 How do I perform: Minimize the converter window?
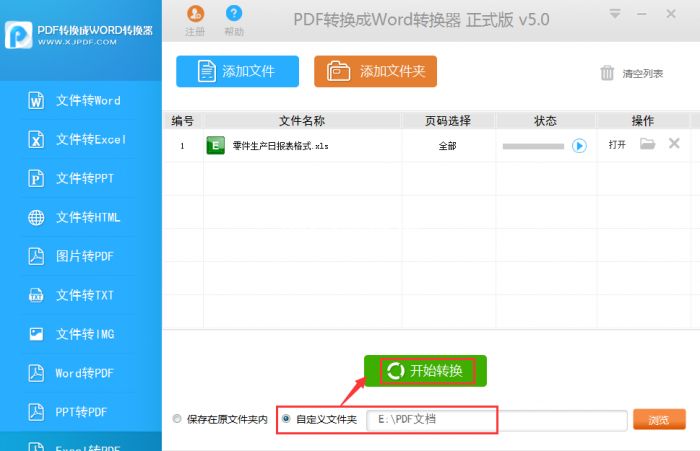[x=642, y=14]
